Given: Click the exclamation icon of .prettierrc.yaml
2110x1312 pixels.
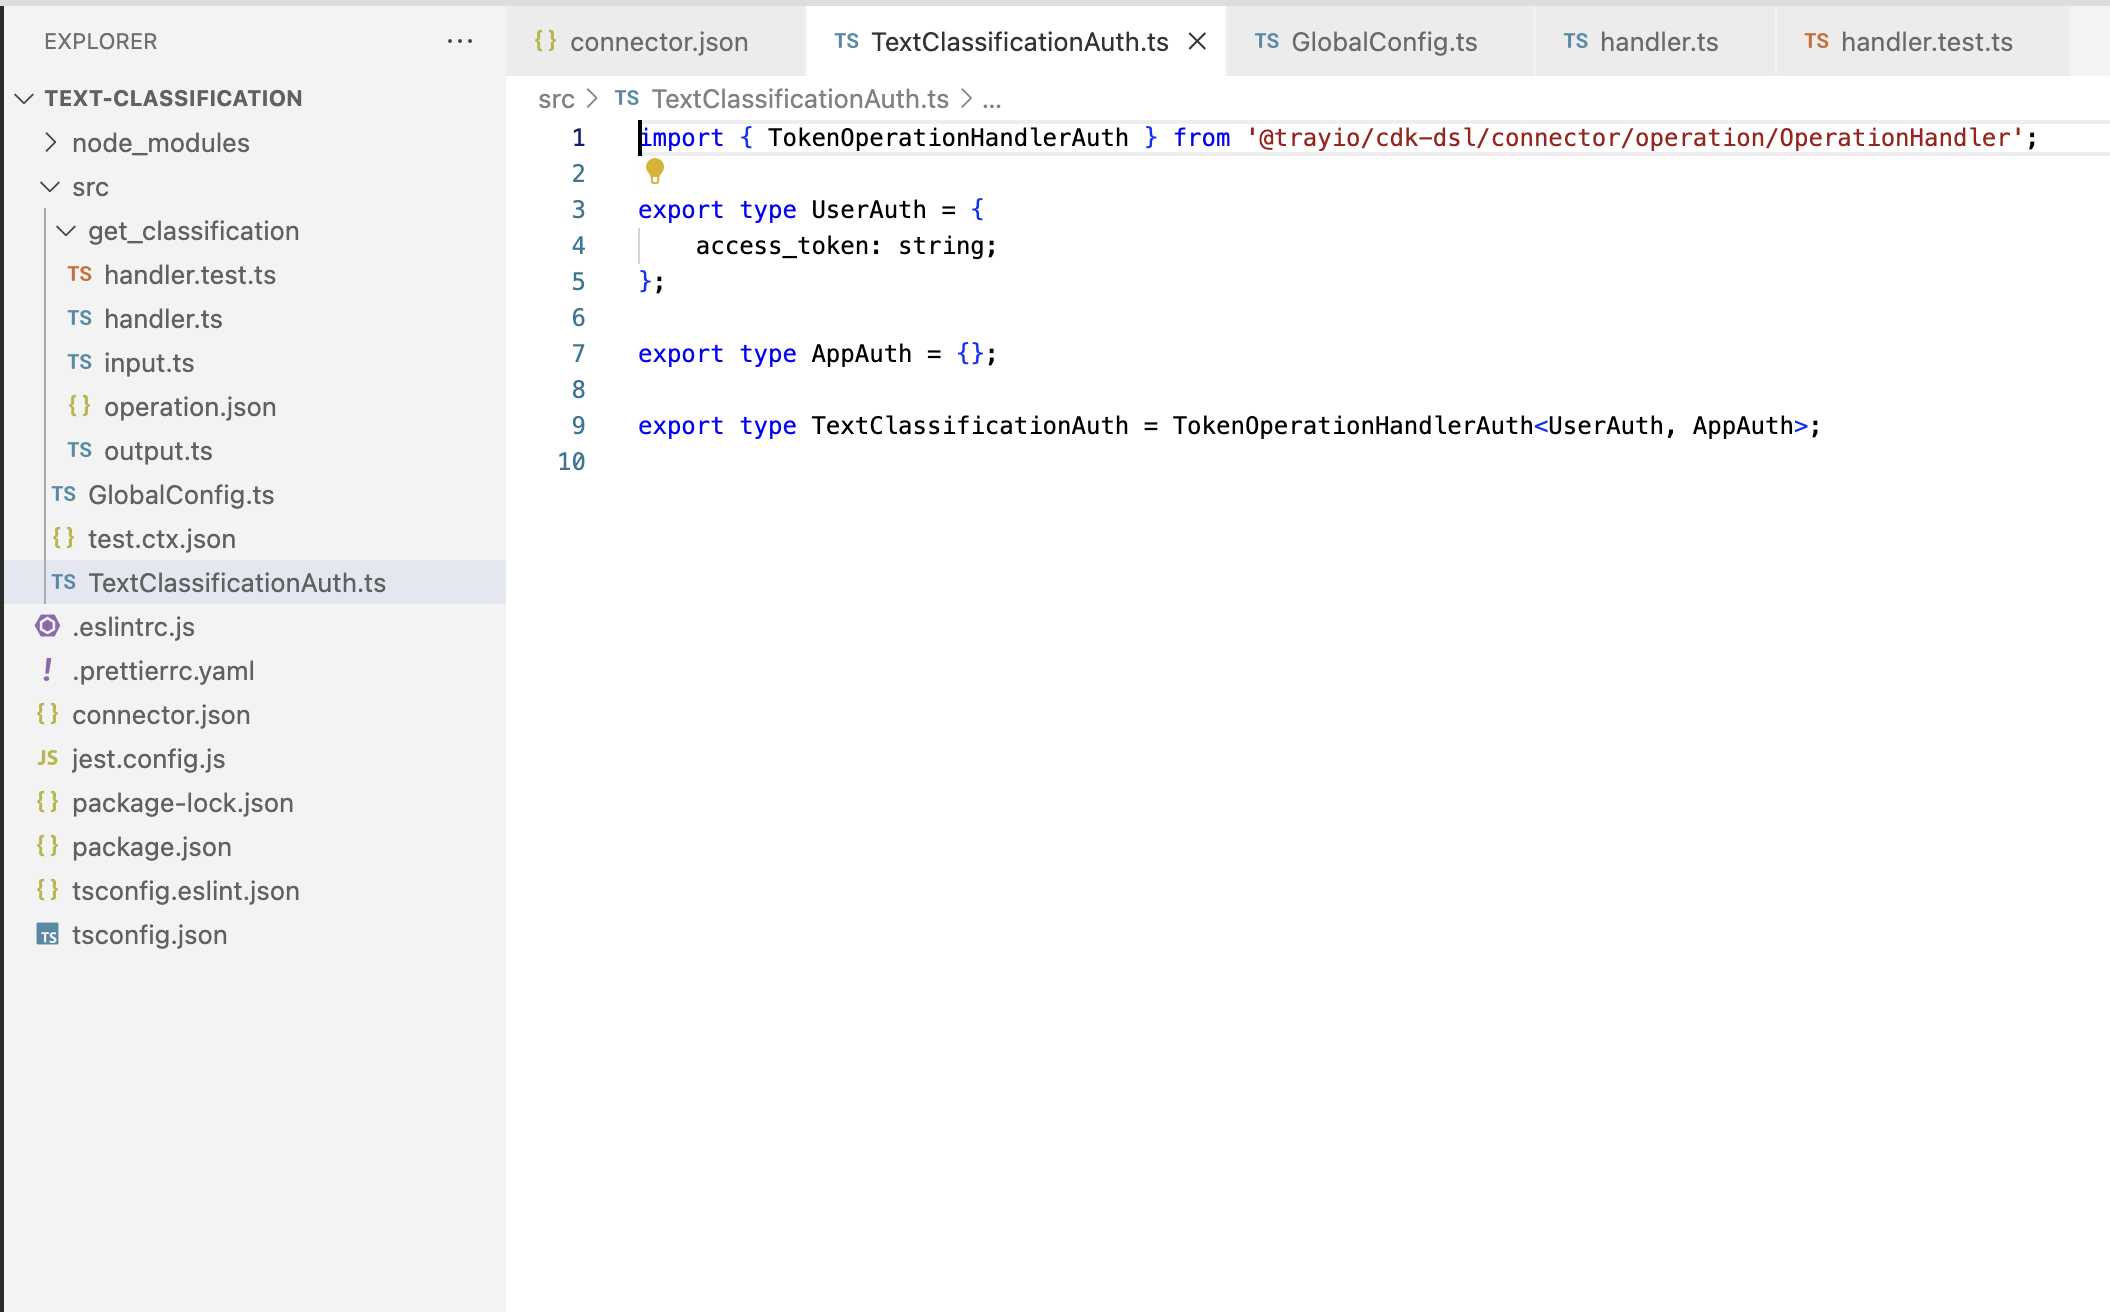Looking at the screenshot, I should click(47, 671).
